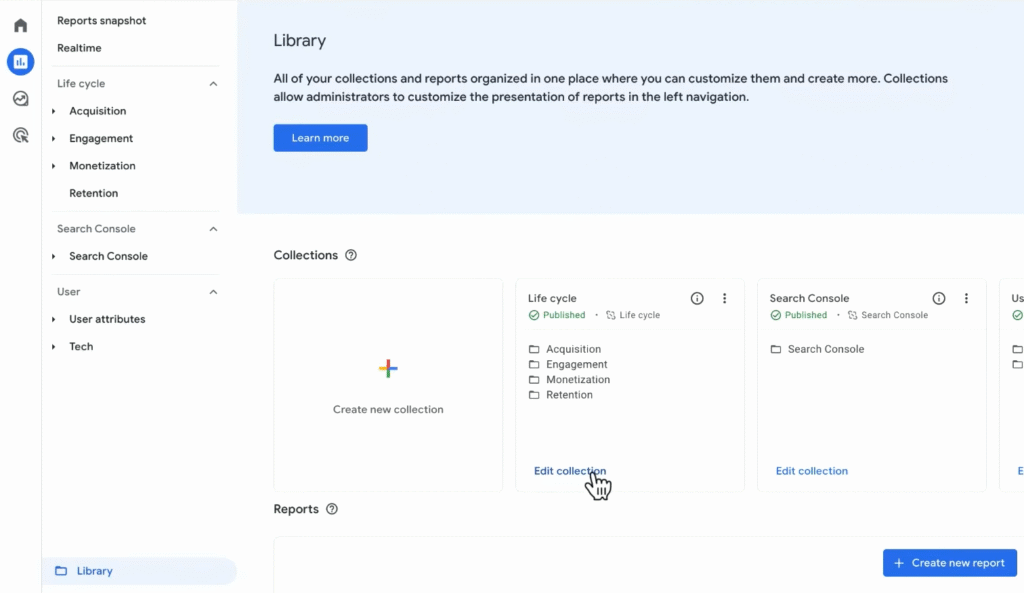
Task: Click the Reports section heading
Action: pyautogui.click(x=296, y=509)
